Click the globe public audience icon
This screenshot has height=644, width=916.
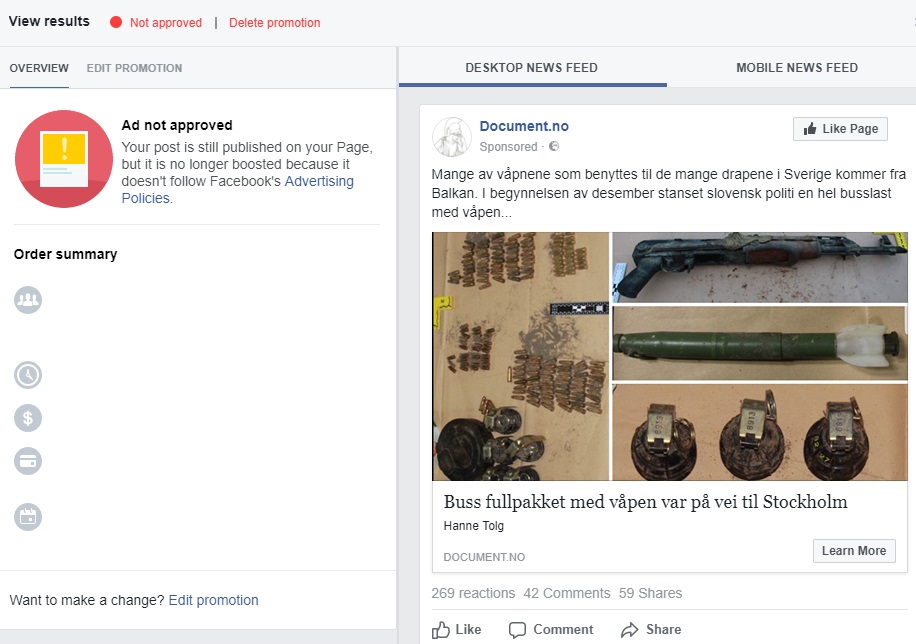[x=554, y=147]
